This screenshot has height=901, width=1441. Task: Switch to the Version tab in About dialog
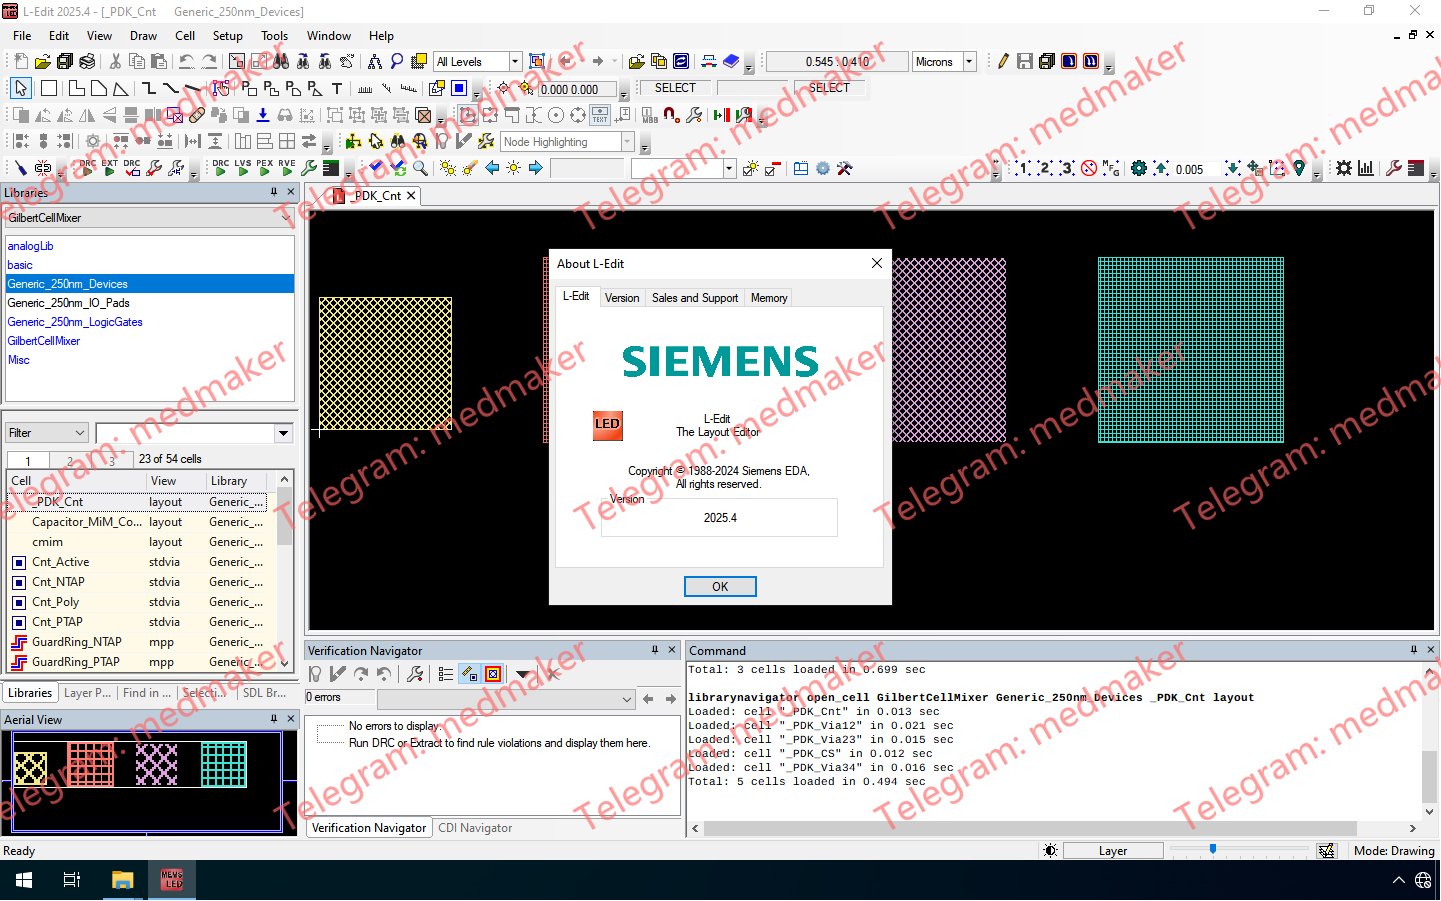(621, 298)
